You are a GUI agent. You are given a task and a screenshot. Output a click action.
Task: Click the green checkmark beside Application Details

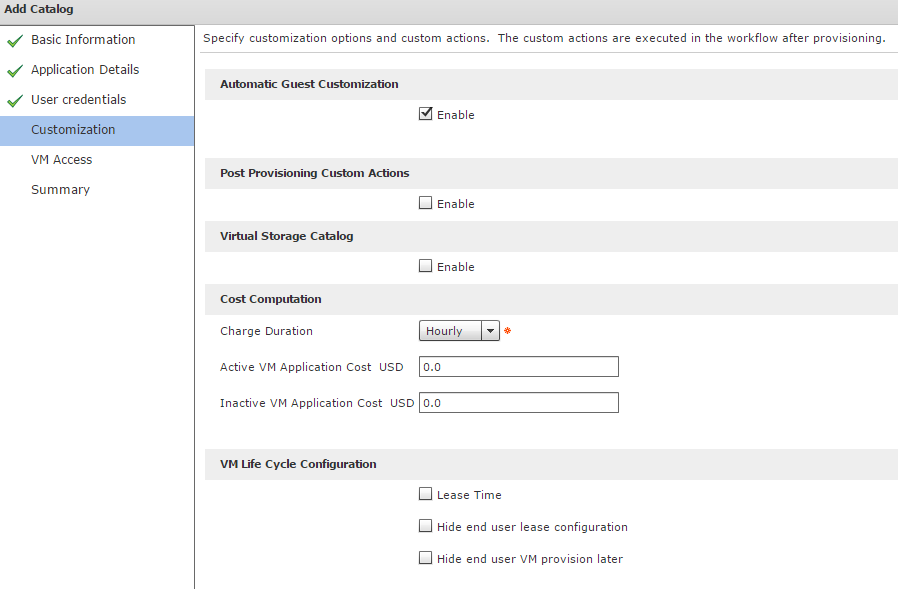pyautogui.click(x=14, y=71)
